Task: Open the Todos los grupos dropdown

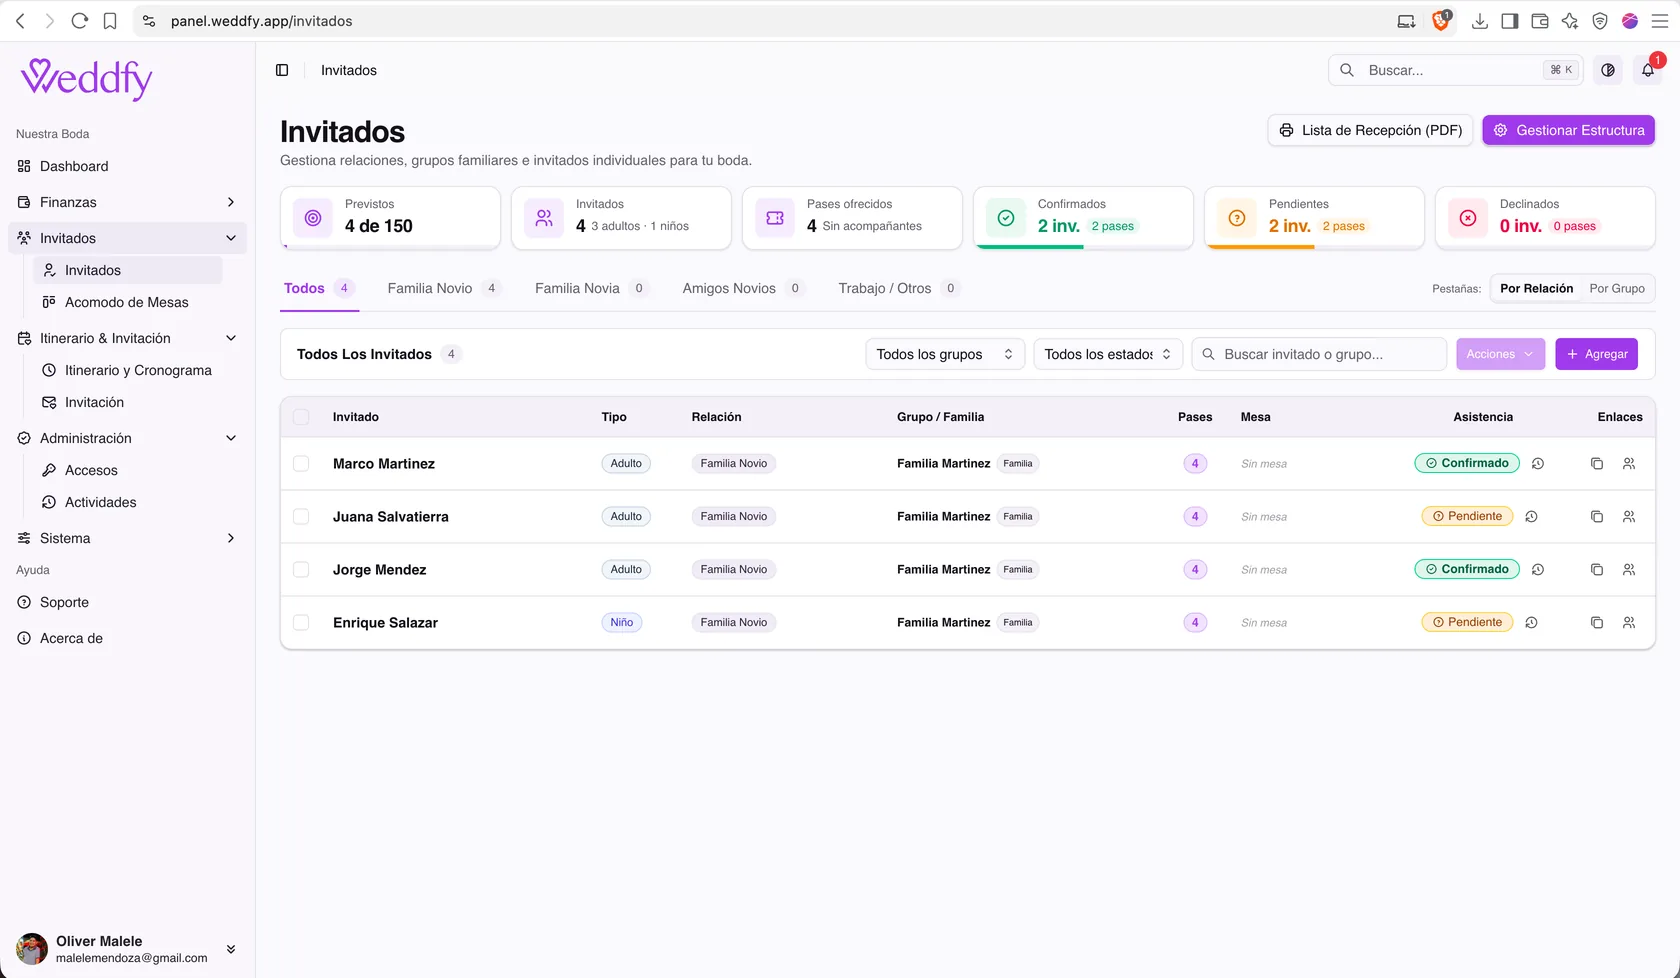Action: [945, 354]
